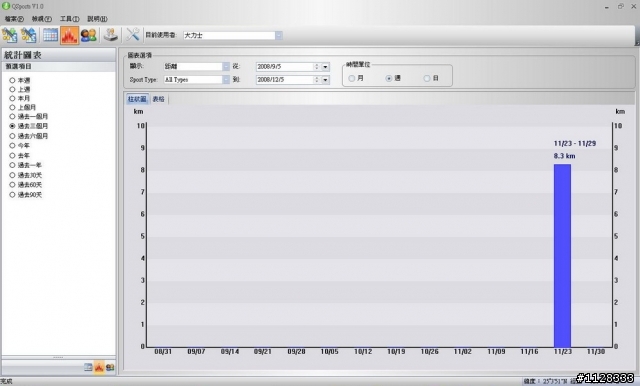This screenshot has width=640, height=386.
Task: Select the 上週 radio option
Action: point(20,89)
